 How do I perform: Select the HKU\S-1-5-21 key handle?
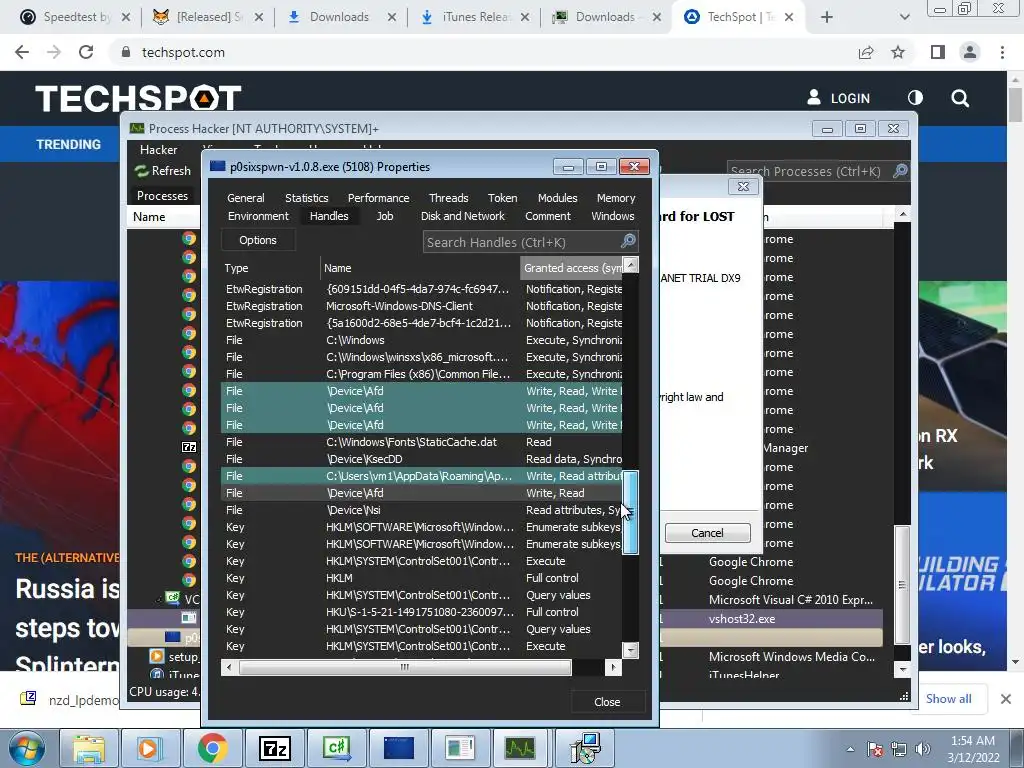pyautogui.click(x=421, y=612)
